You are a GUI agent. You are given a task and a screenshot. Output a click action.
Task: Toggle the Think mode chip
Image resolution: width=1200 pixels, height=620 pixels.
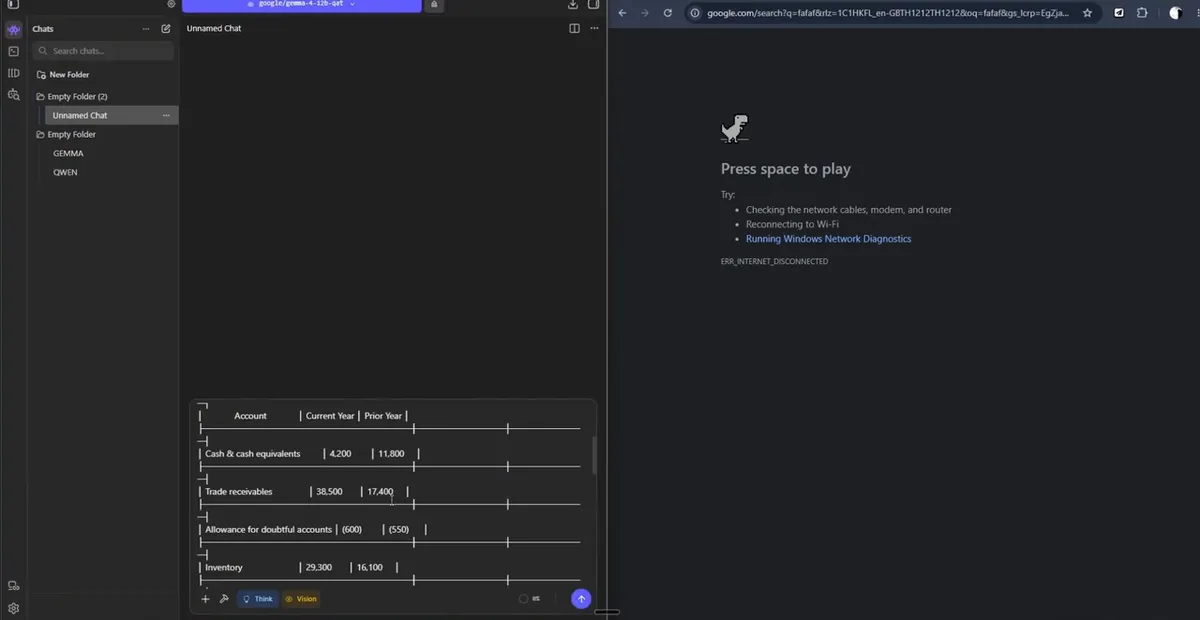click(x=258, y=599)
